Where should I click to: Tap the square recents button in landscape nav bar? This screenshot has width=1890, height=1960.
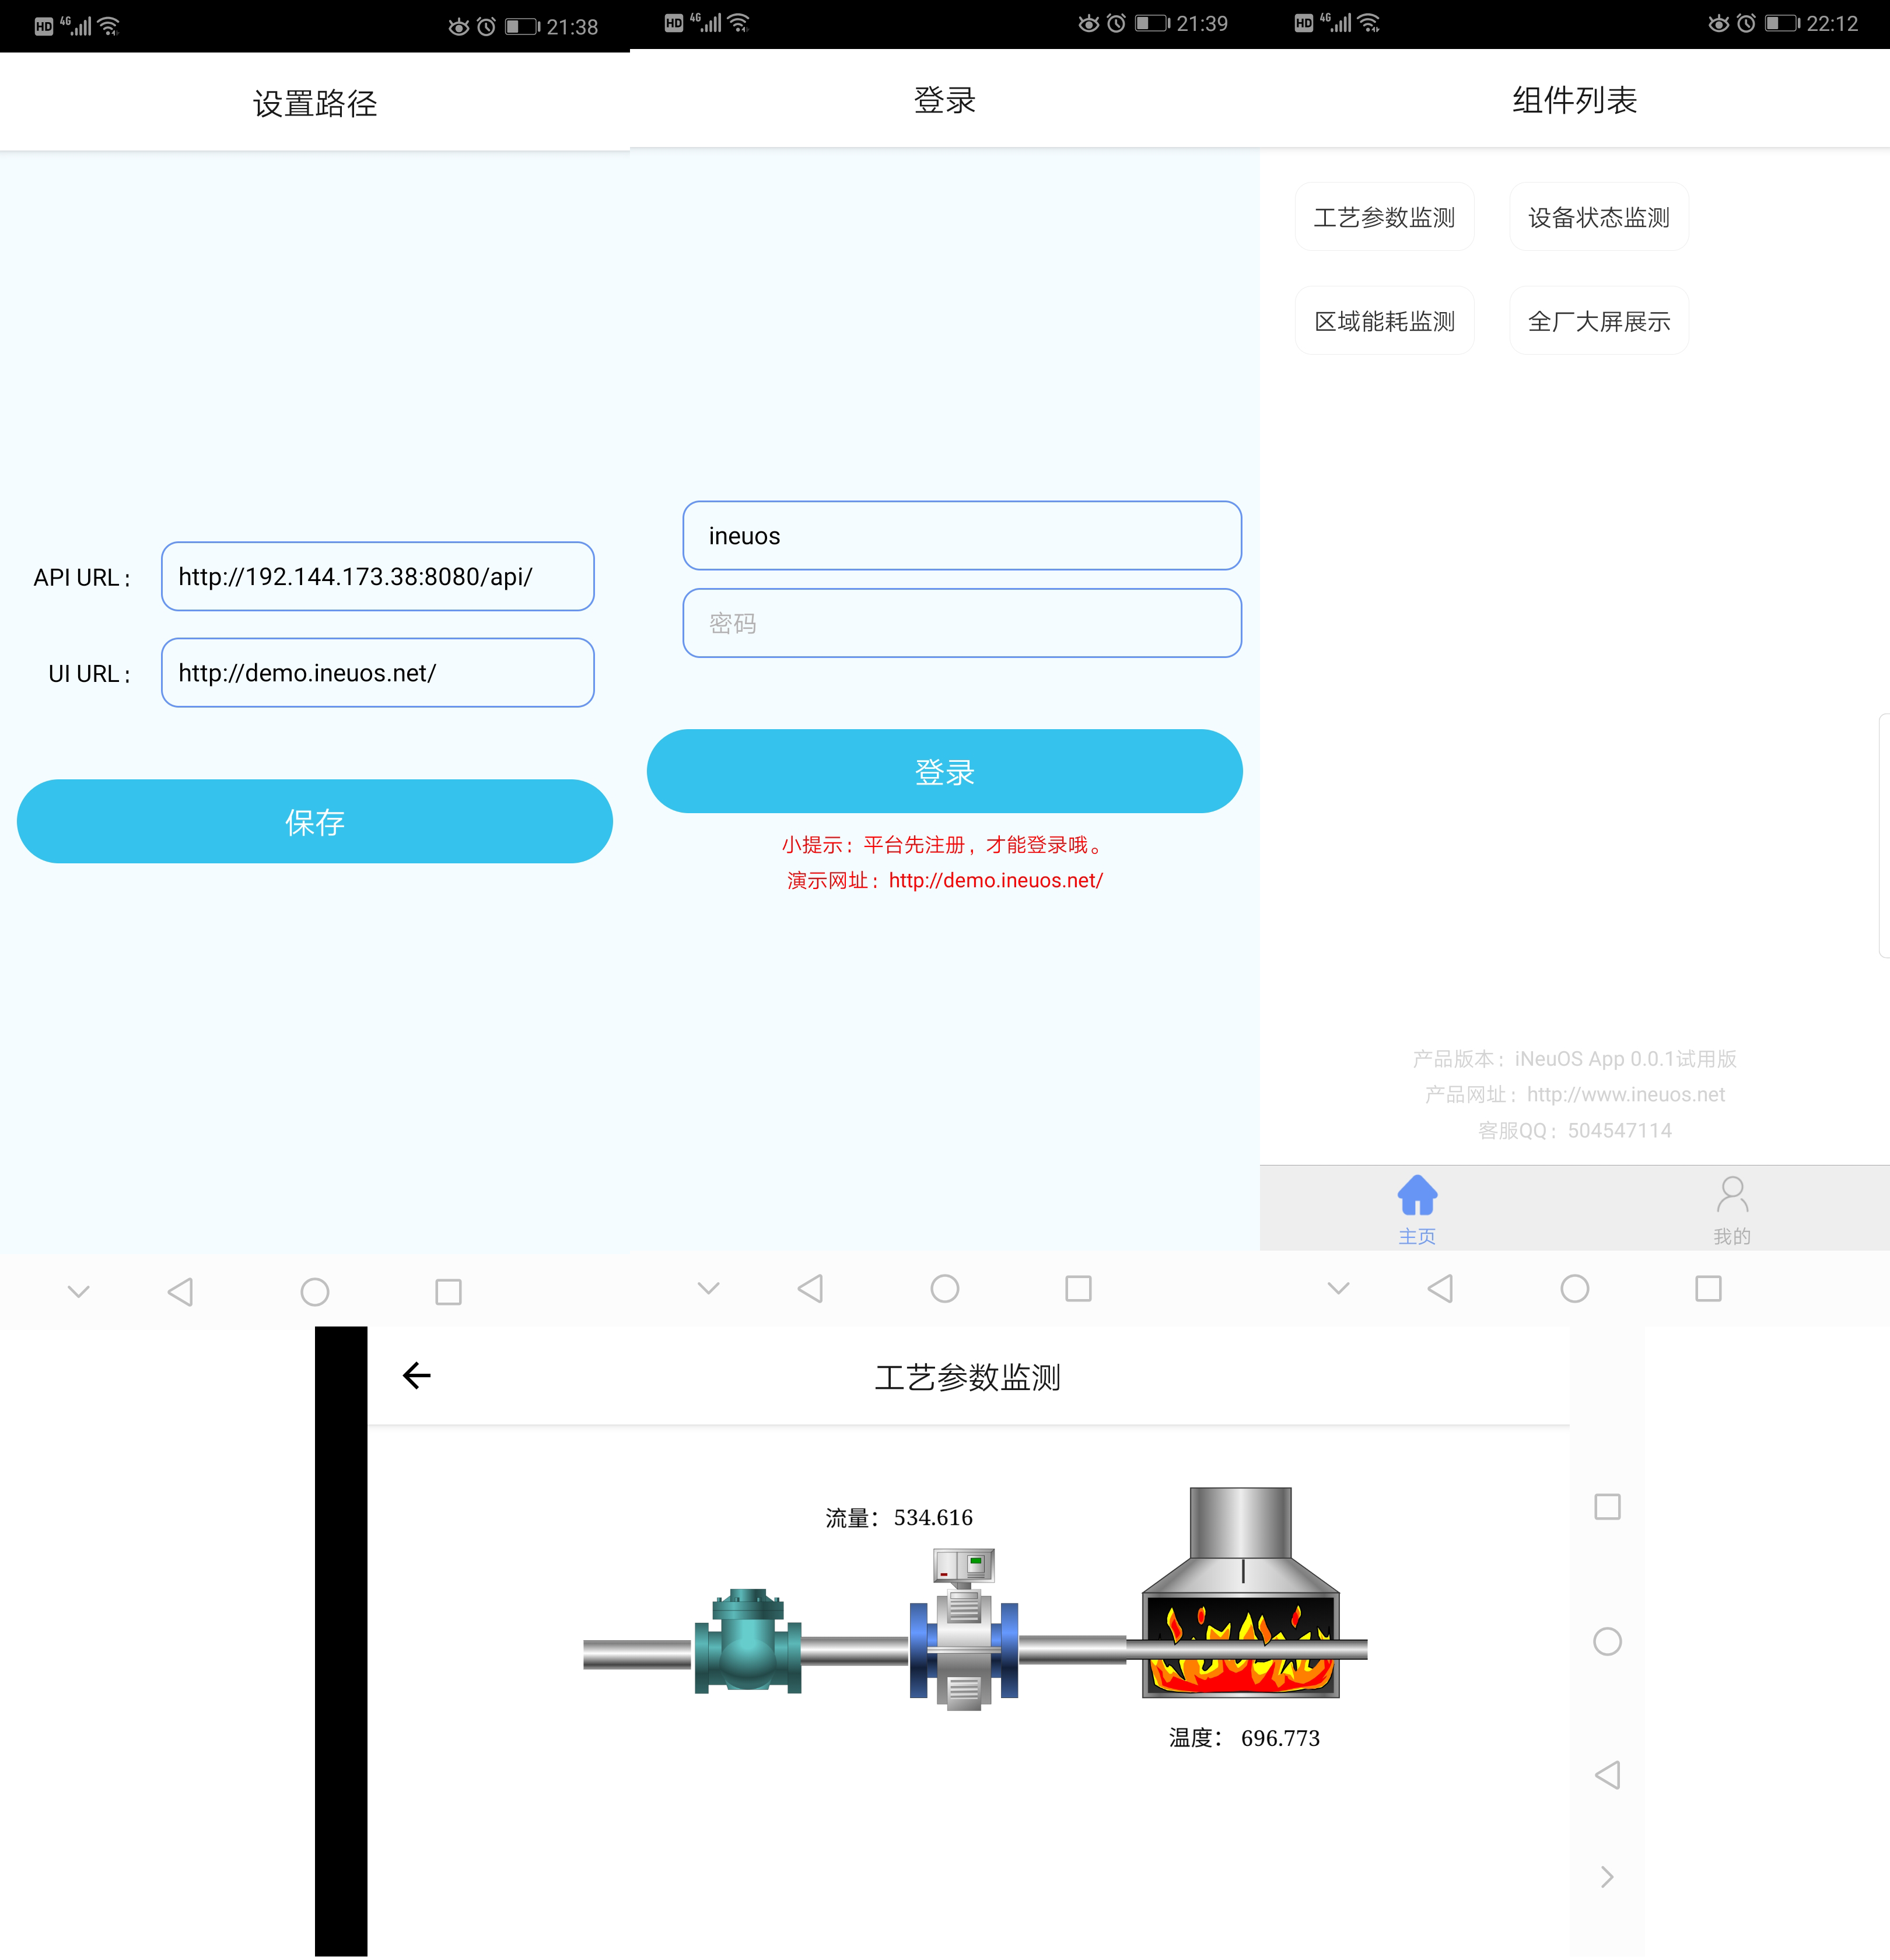(1606, 1507)
